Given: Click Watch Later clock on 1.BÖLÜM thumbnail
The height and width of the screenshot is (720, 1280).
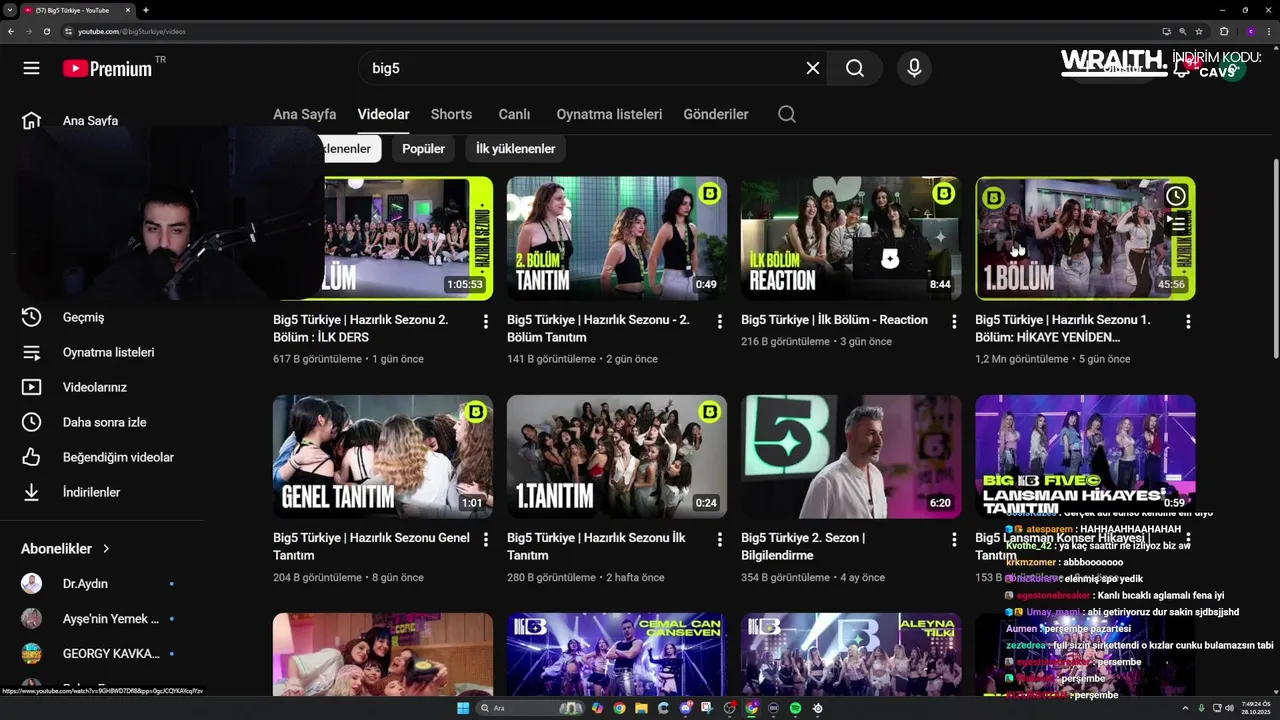Looking at the screenshot, I should click(1176, 196).
